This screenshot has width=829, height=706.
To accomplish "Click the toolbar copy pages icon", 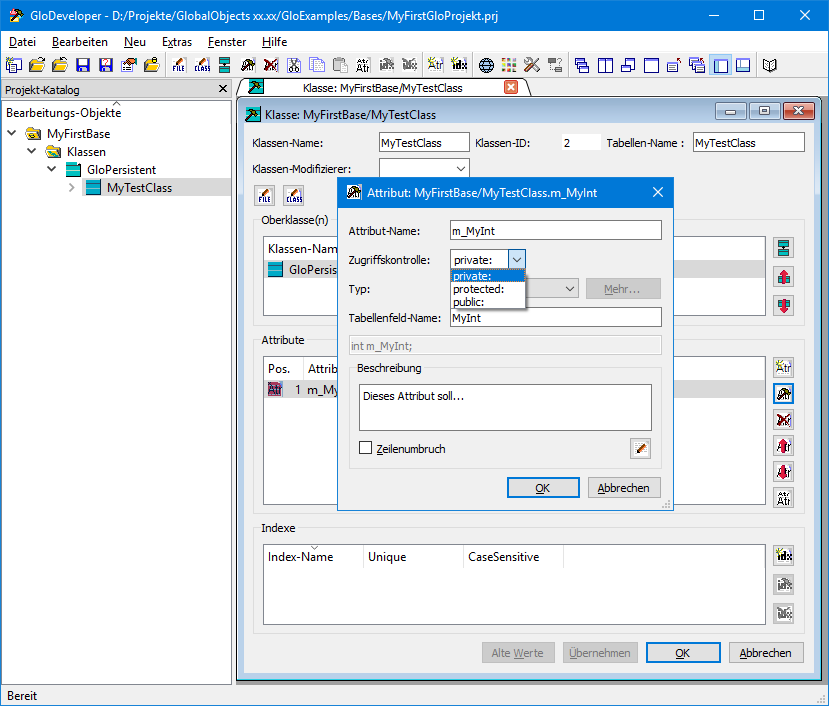I will (317, 65).
